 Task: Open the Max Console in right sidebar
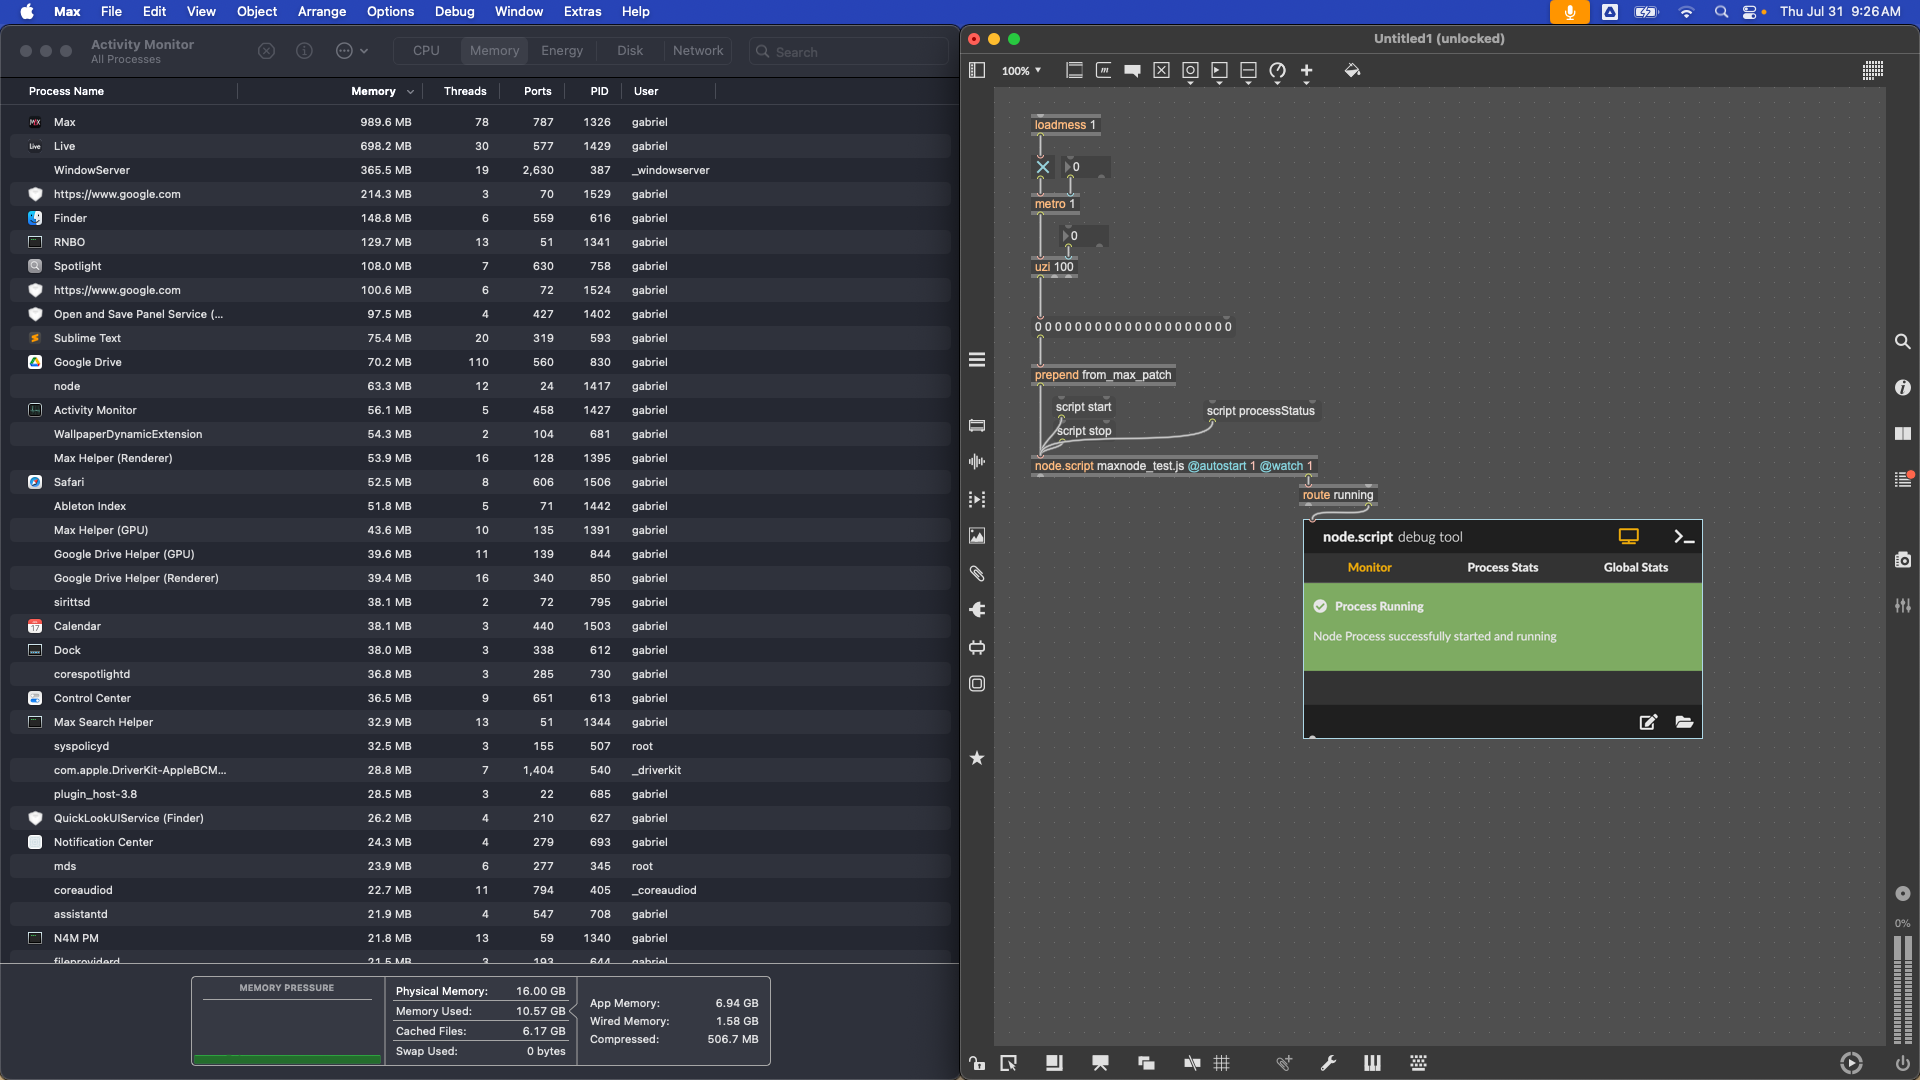pyautogui.click(x=1902, y=480)
